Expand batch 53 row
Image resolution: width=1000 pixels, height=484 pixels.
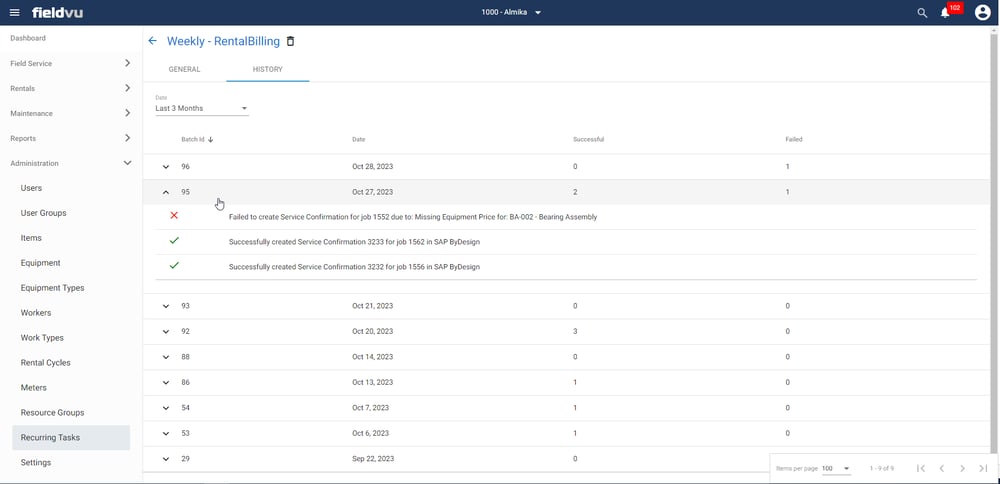tap(166, 434)
